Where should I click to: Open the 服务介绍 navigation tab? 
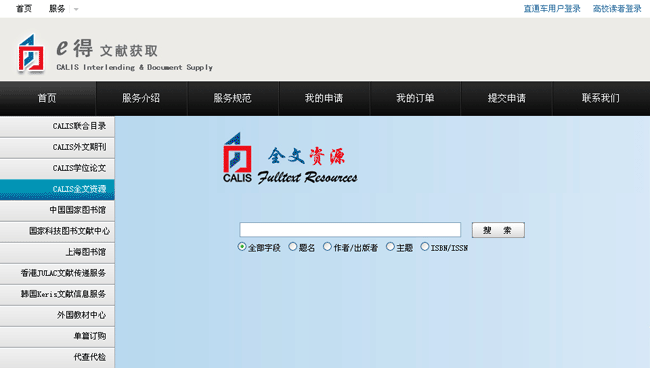point(141,98)
